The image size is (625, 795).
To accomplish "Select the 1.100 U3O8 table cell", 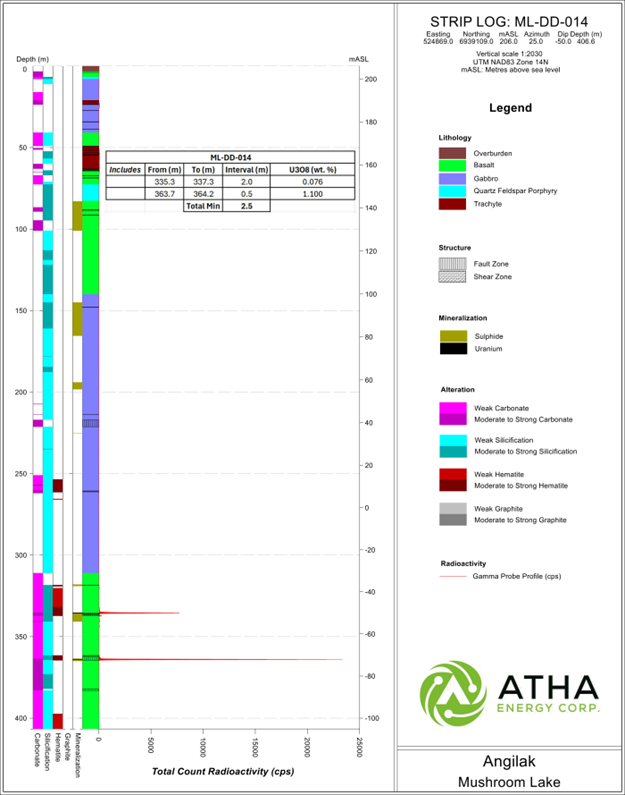I will click(320, 193).
